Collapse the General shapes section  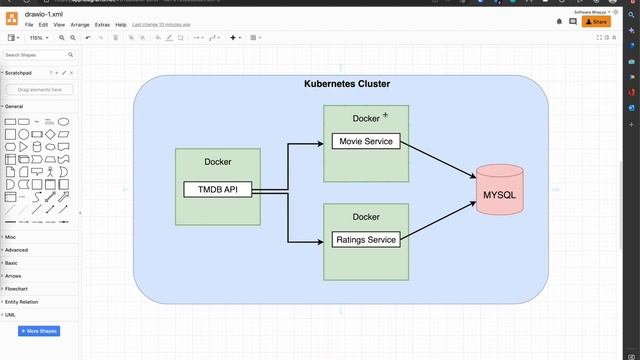[13, 106]
